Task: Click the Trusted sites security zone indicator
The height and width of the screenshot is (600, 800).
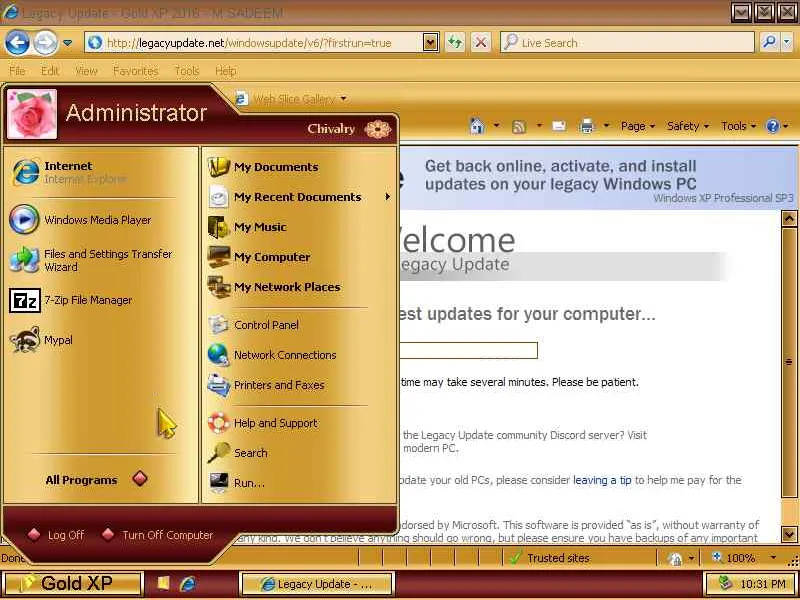Action: 550,558
